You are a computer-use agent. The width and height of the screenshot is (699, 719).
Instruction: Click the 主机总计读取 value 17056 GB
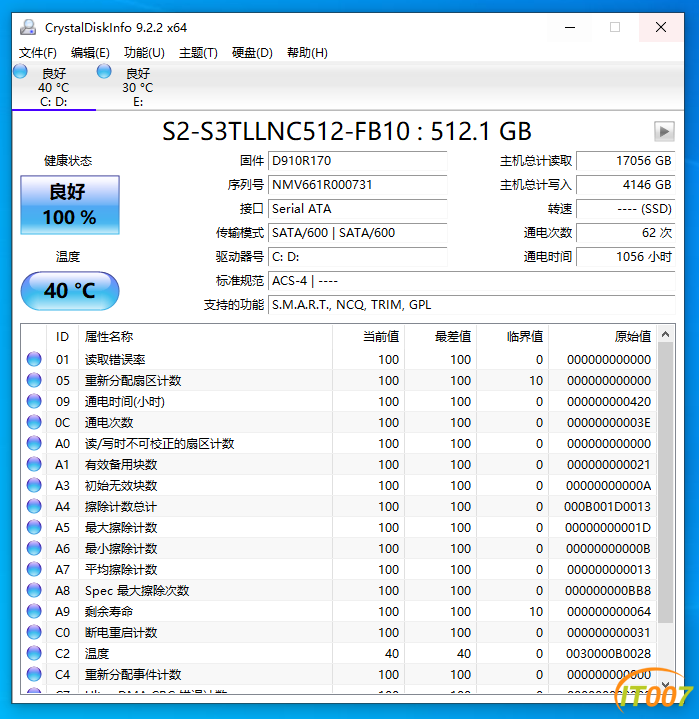626,161
